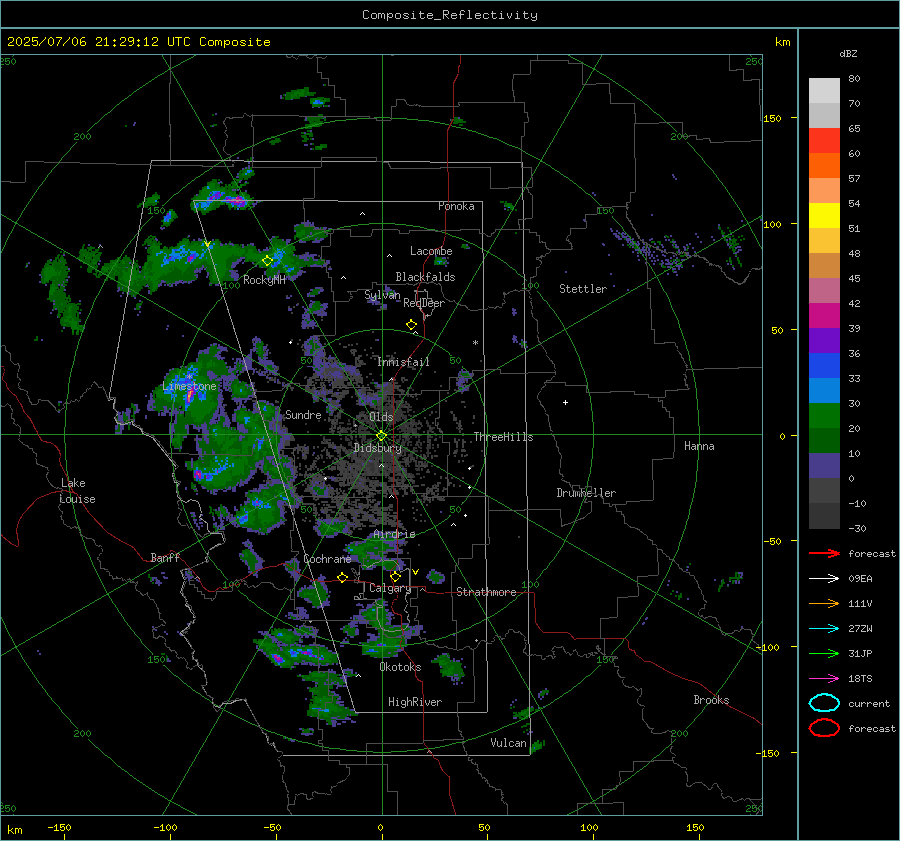The width and height of the screenshot is (900, 841).
Task: Click the RockyMH label
Action: click(264, 280)
